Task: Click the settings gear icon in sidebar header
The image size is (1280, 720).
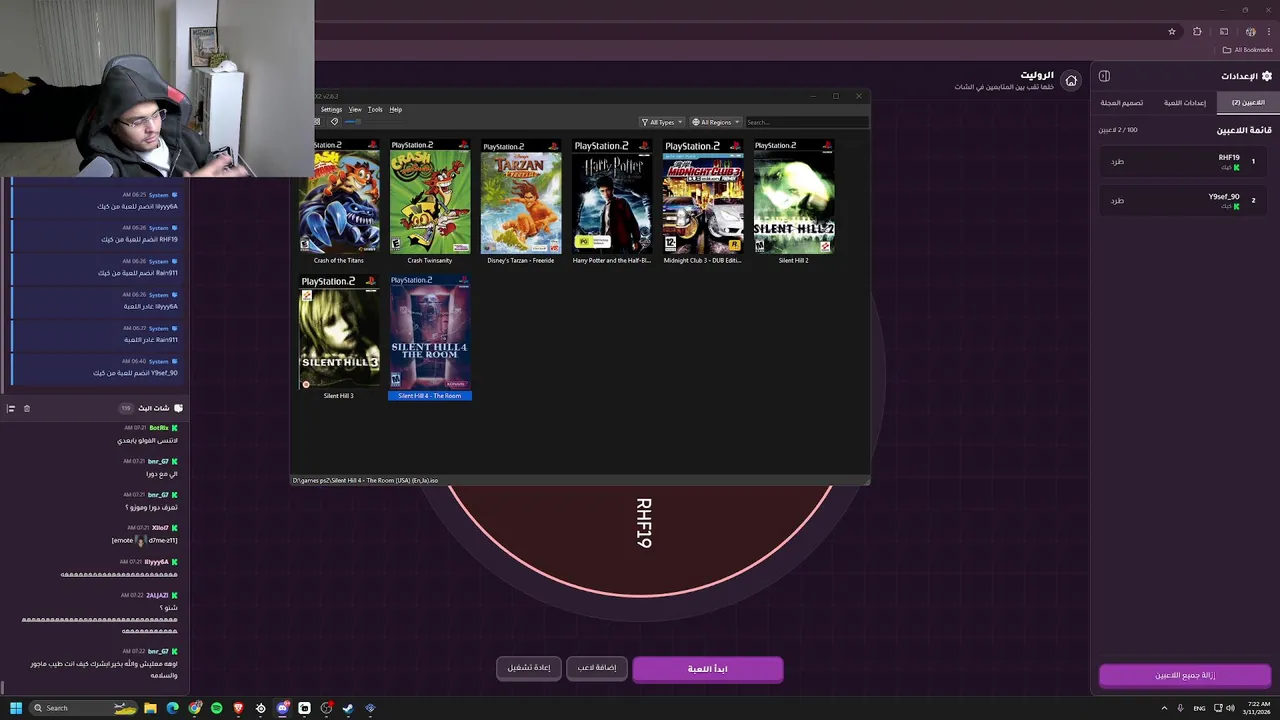Action: tap(1267, 76)
